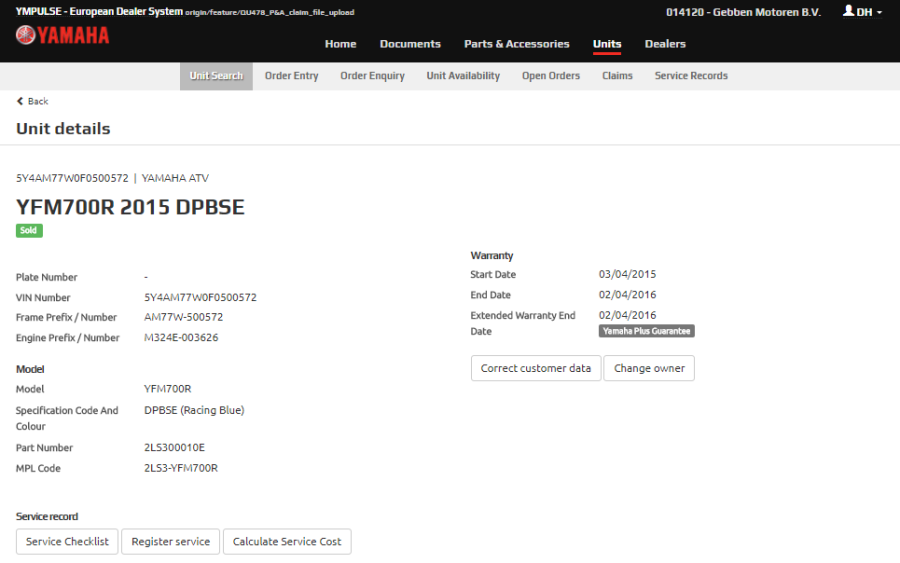This screenshot has height=563, width=900.
Task: Go to the Home menu
Action: (x=340, y=44)
